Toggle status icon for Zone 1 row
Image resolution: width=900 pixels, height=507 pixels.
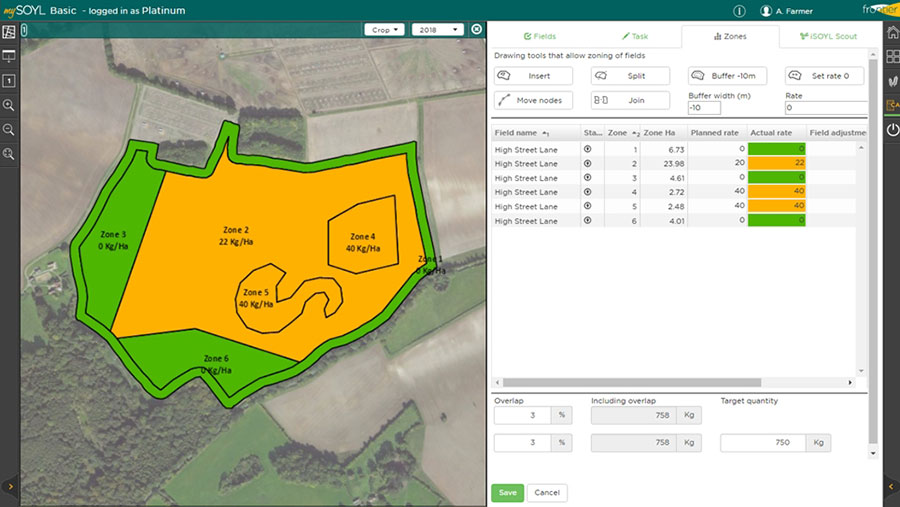coord(588,149)
